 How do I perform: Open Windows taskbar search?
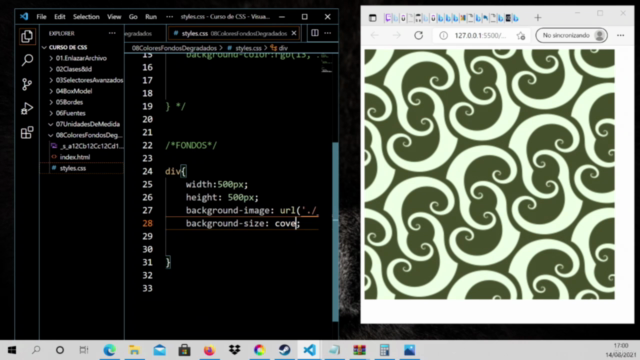[x=36, y=350]
